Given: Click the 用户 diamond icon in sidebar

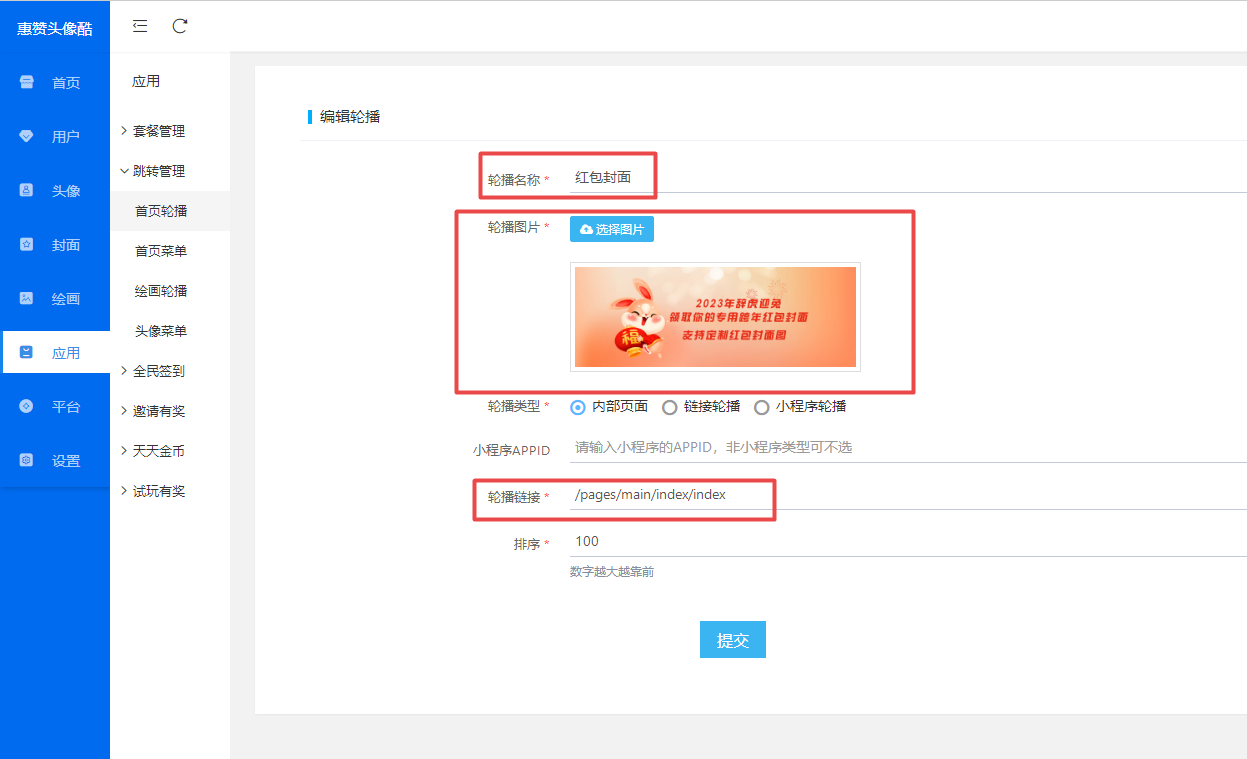Looking at the screenshot, I should coord(27,136).
